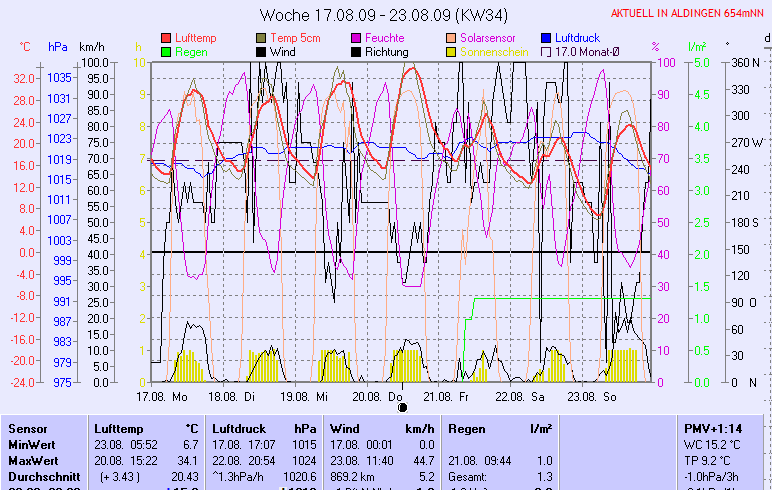Click the blue Luftdruck legend square
This screenshot has height=490, width=772.
click(x=546, y=37)
